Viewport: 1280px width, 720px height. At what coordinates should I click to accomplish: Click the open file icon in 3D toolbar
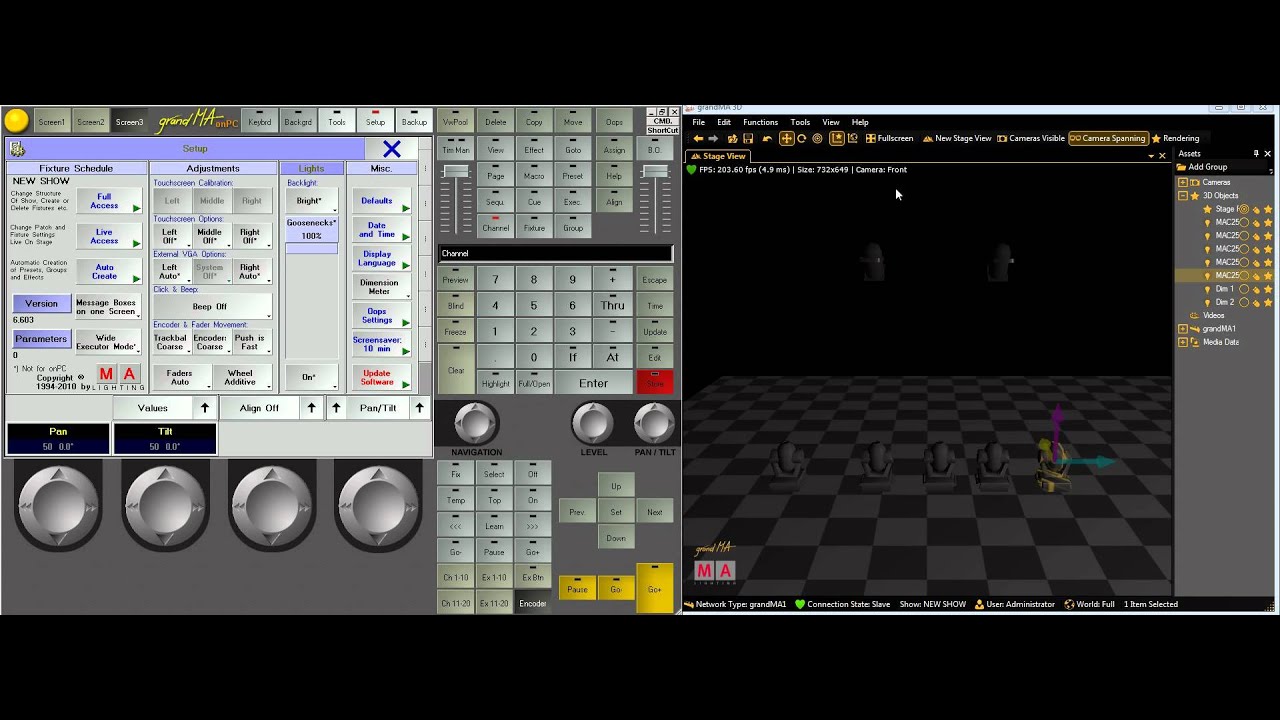(x=733, y=139)
